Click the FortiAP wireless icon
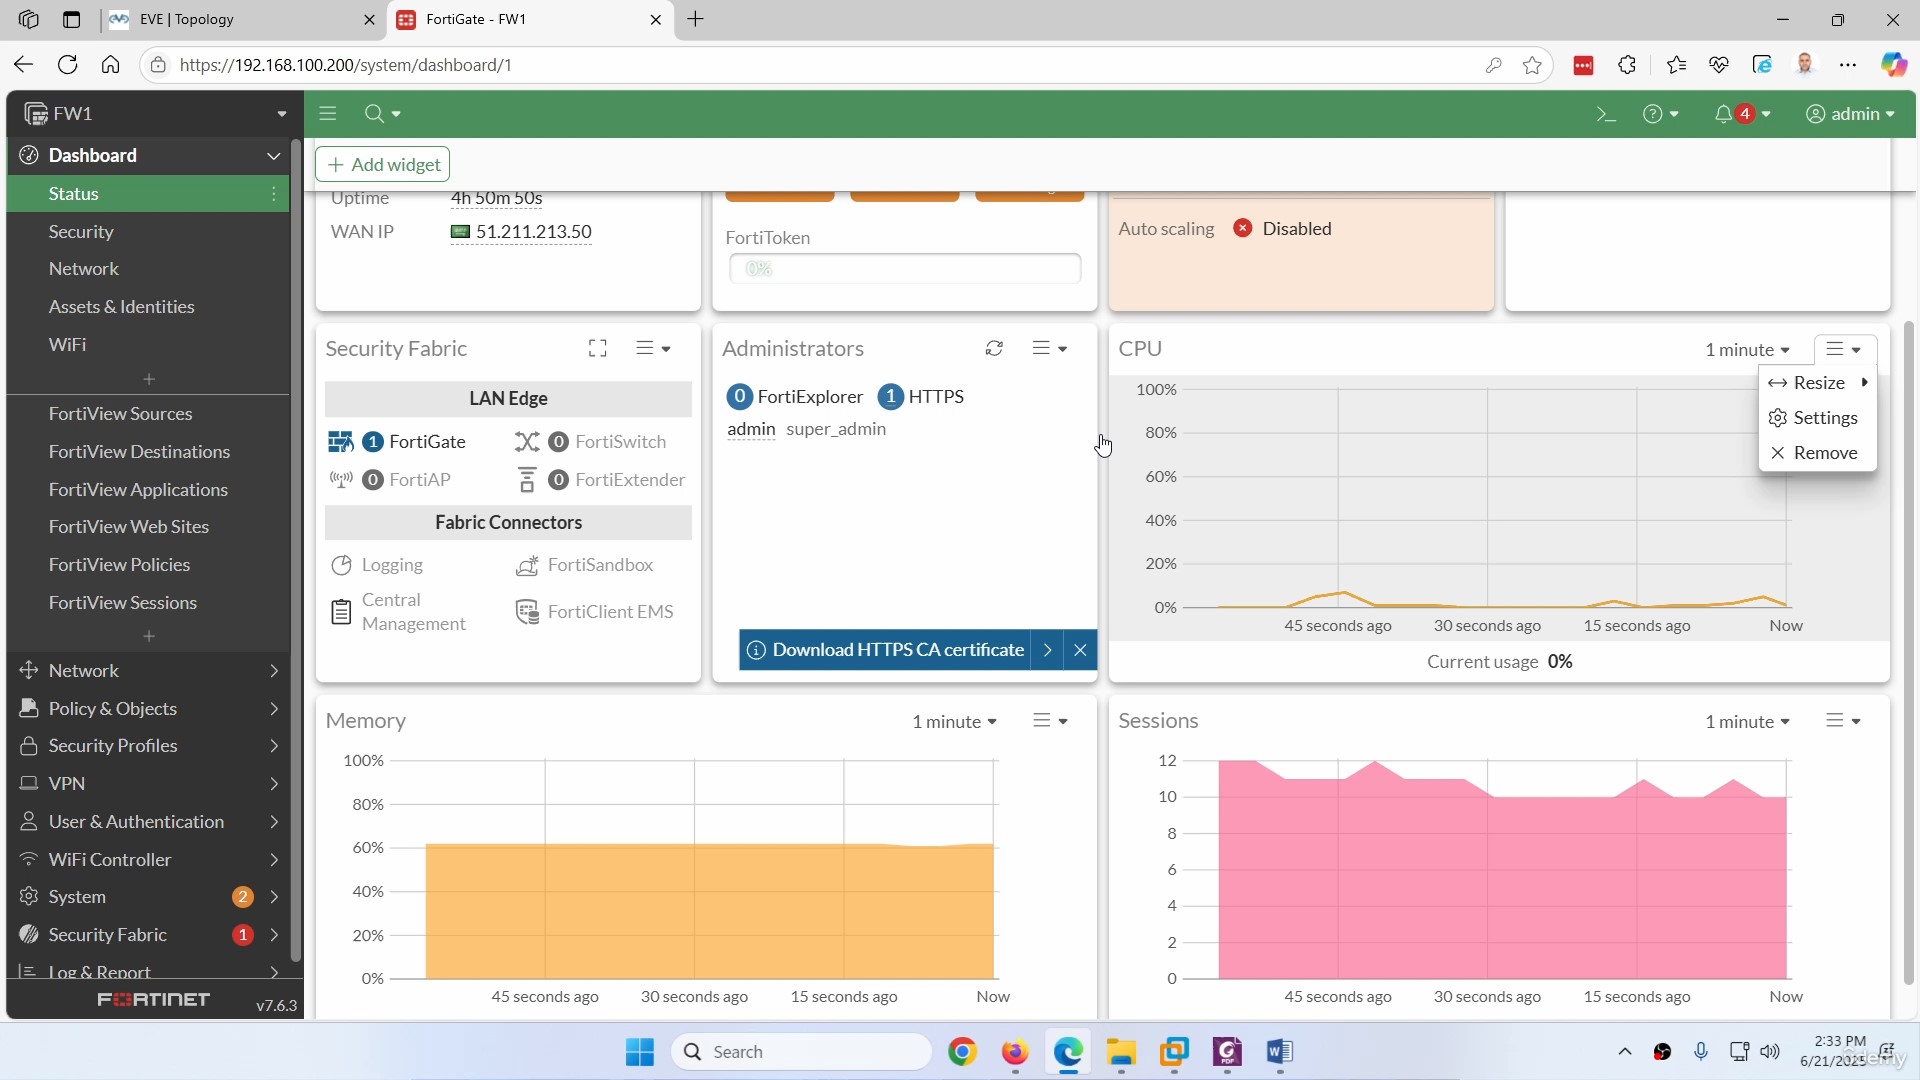Viewport: 1920px width, 1080px height. [x=341, y=480]
